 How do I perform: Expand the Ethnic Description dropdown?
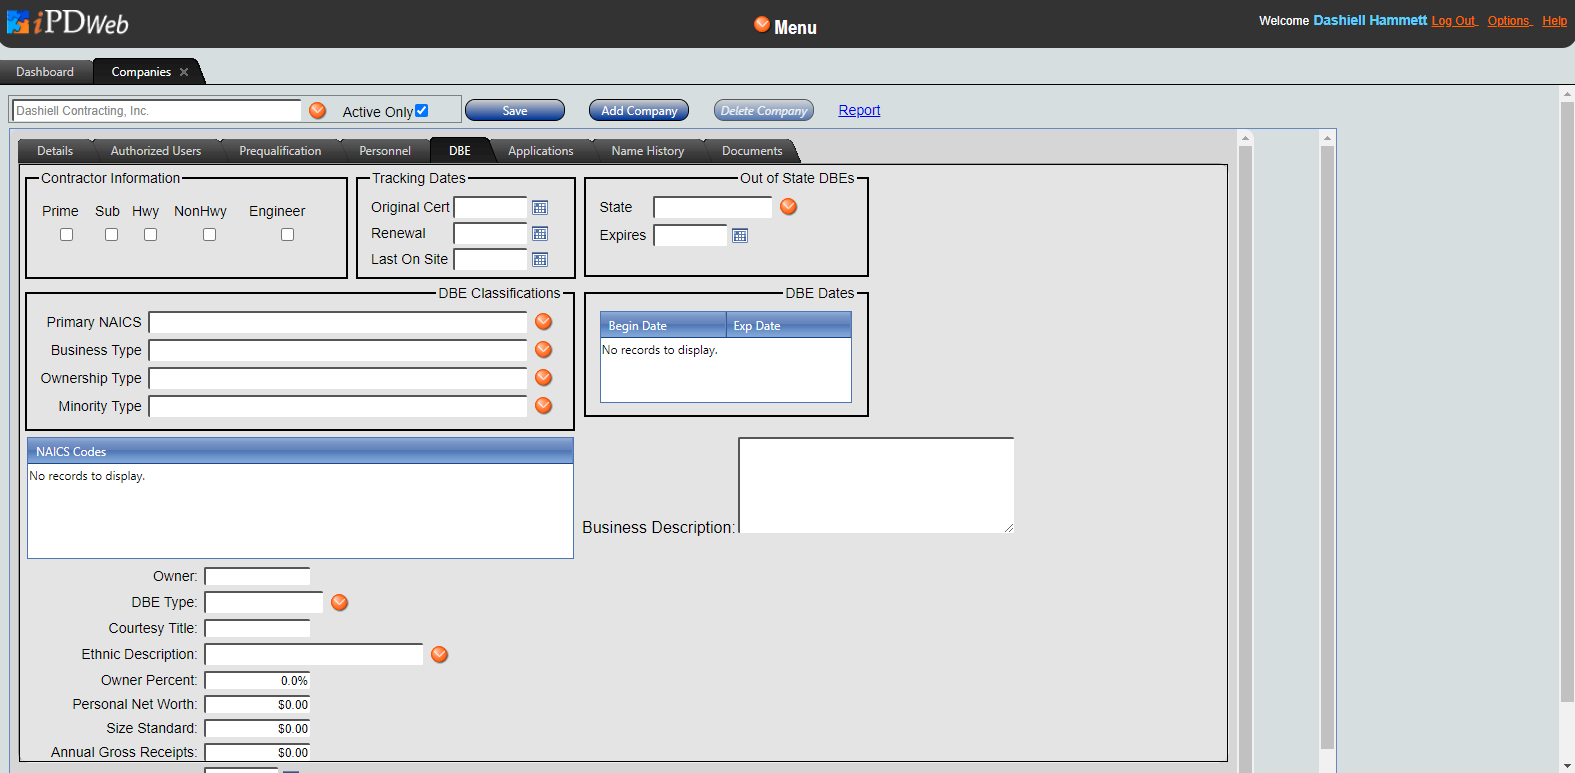pyautogui.click(x=440, y=655)
